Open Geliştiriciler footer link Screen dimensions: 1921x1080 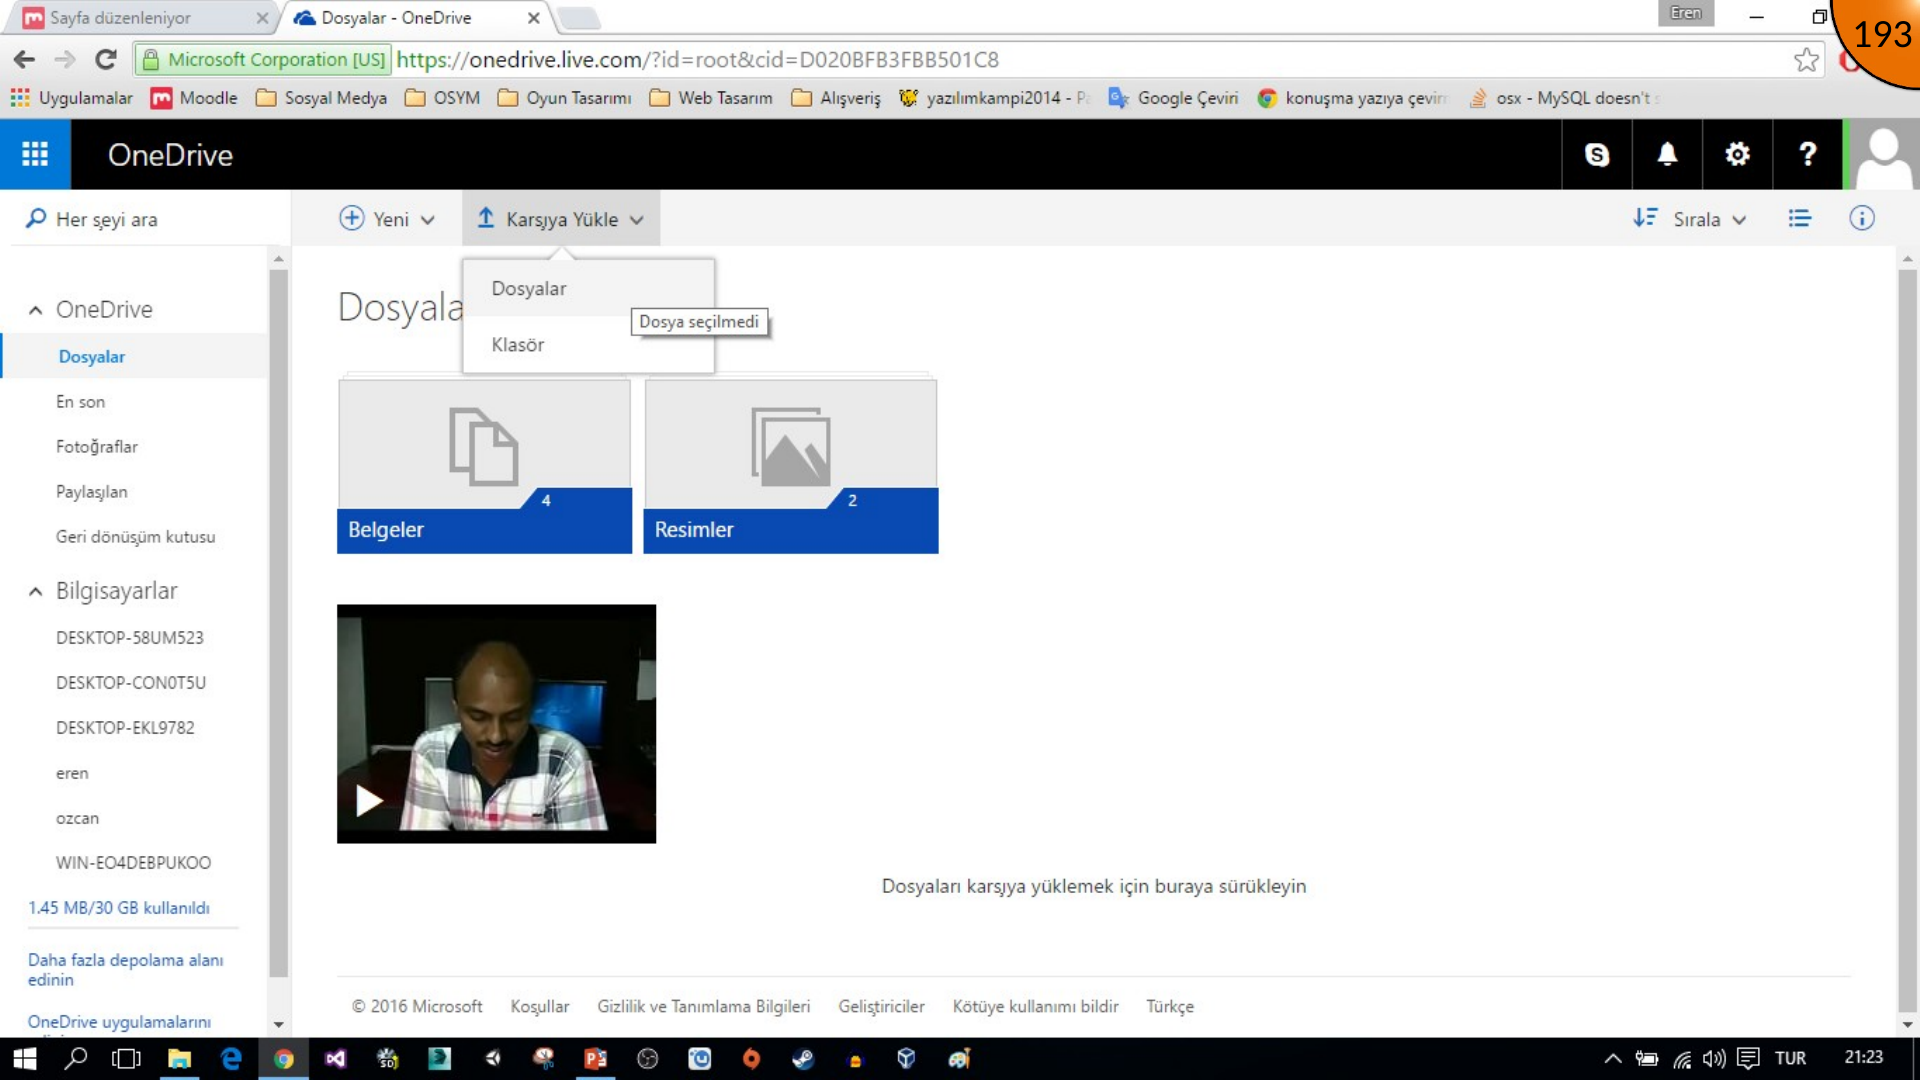pos(881,1006)
